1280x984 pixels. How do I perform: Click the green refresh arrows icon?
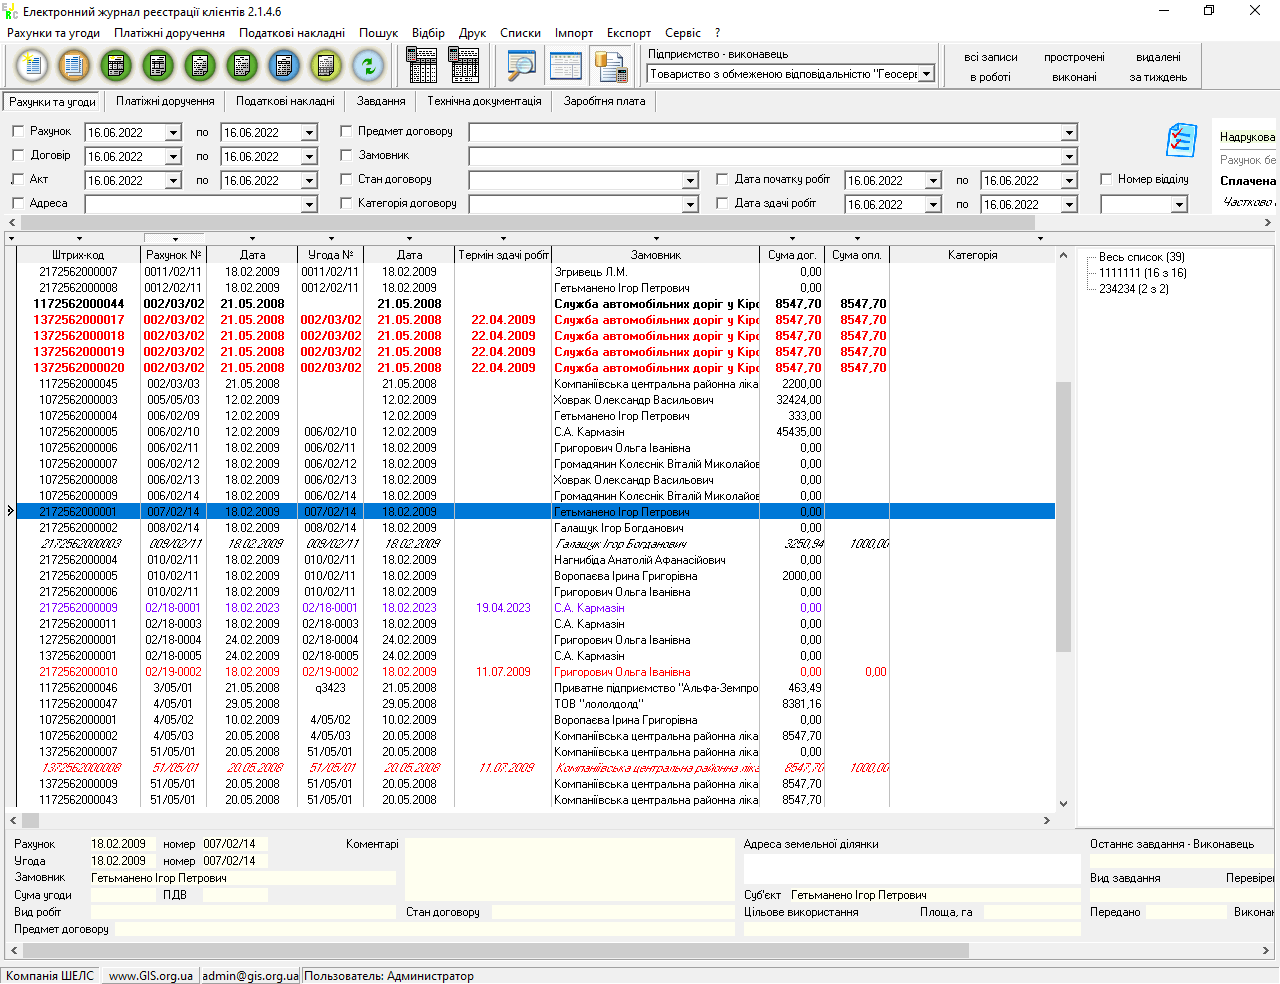(x=368, y=66)
